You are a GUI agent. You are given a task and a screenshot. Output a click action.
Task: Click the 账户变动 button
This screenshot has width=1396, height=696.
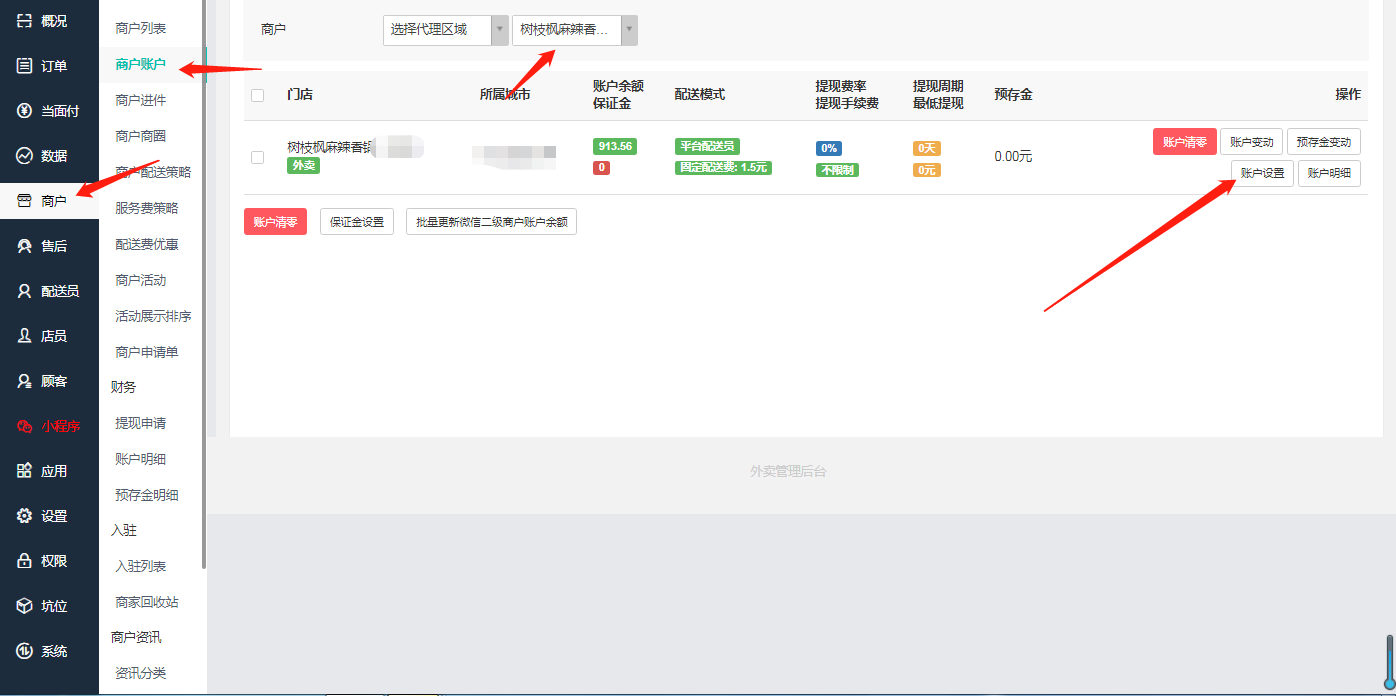tap(1251, 142)
